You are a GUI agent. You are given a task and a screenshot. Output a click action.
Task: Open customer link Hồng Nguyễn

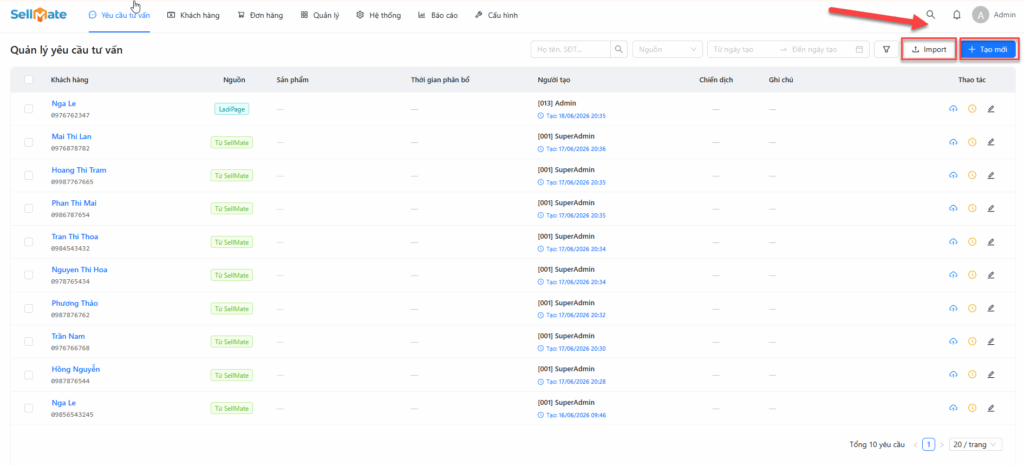coord(76,369)
